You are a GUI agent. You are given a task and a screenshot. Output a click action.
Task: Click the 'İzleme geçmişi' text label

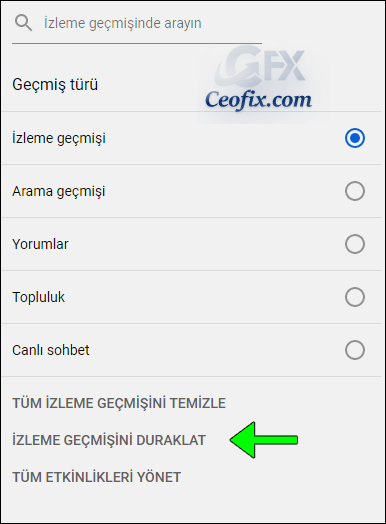(x=59, y=138)
